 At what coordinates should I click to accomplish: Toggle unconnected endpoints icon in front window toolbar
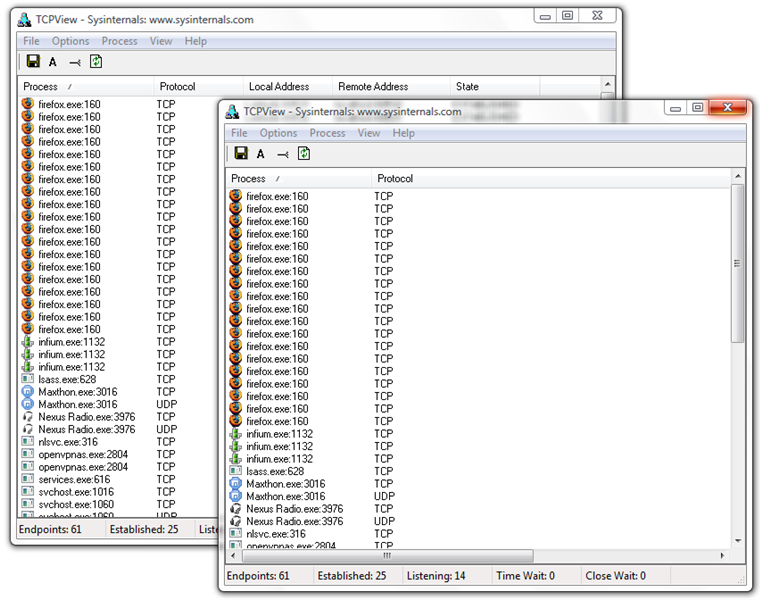(x=282, y=155)
